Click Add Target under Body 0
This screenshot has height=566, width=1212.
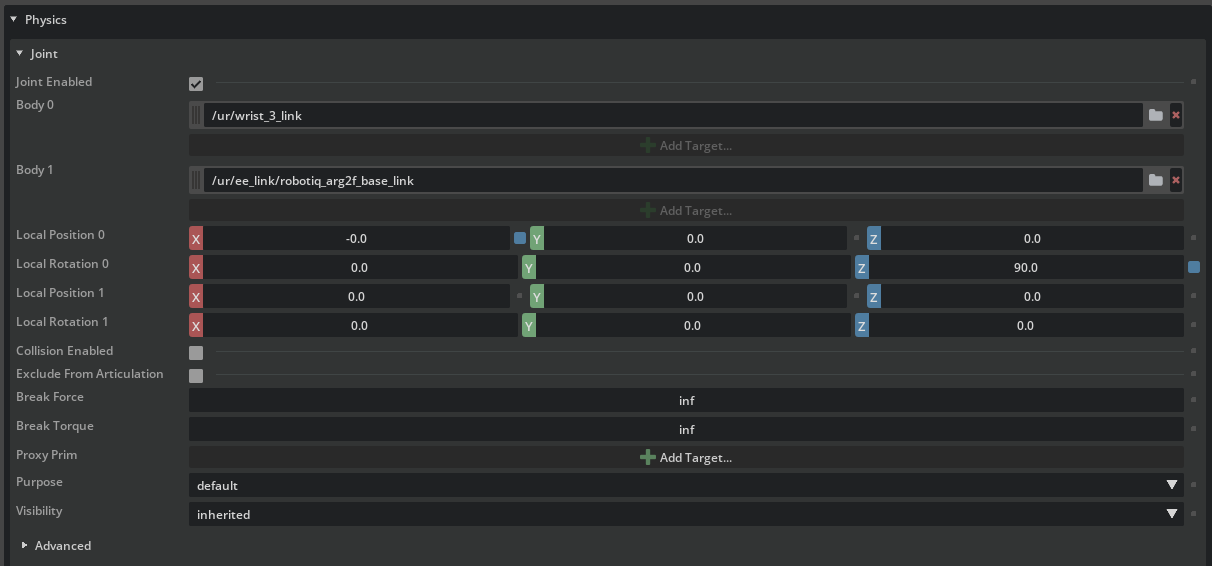(x=686, y=146)
